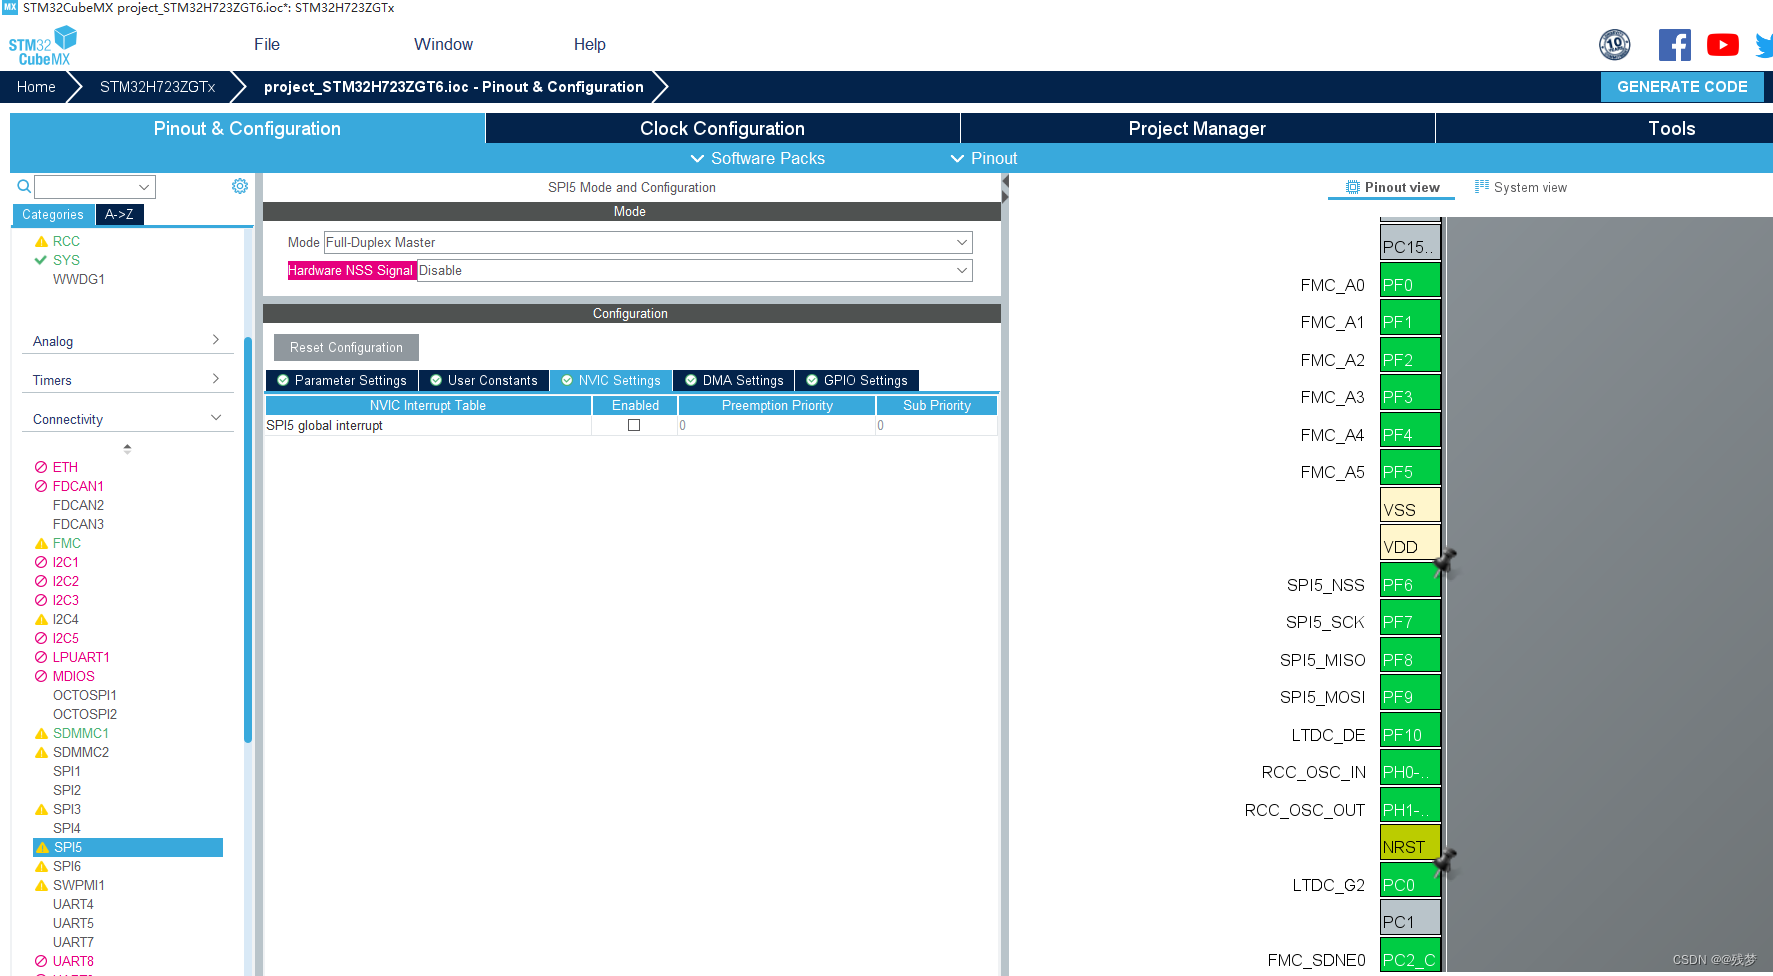This screenshot has height=976, width=1773.
Task: Switch to the Tools tab
Action: coord(1672,128)
